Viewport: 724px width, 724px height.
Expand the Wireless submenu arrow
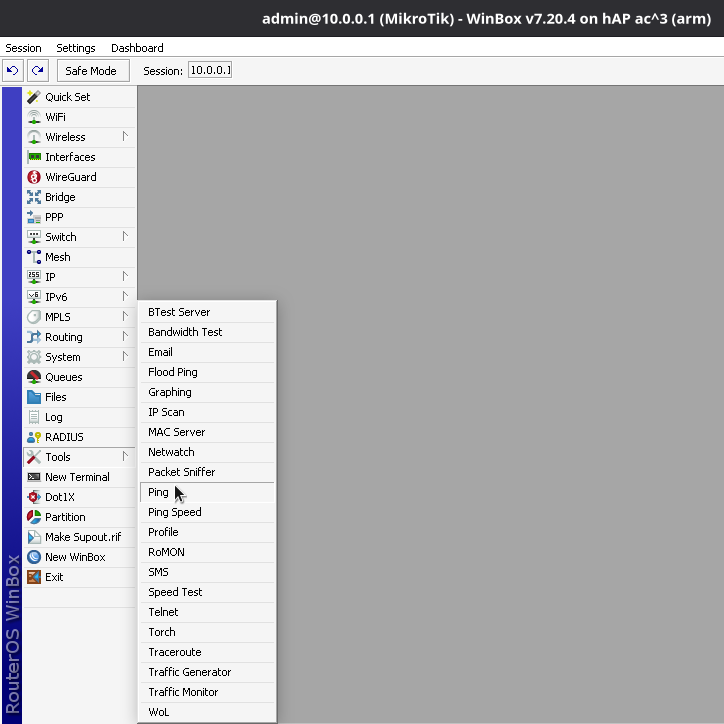tap(125, 136)
